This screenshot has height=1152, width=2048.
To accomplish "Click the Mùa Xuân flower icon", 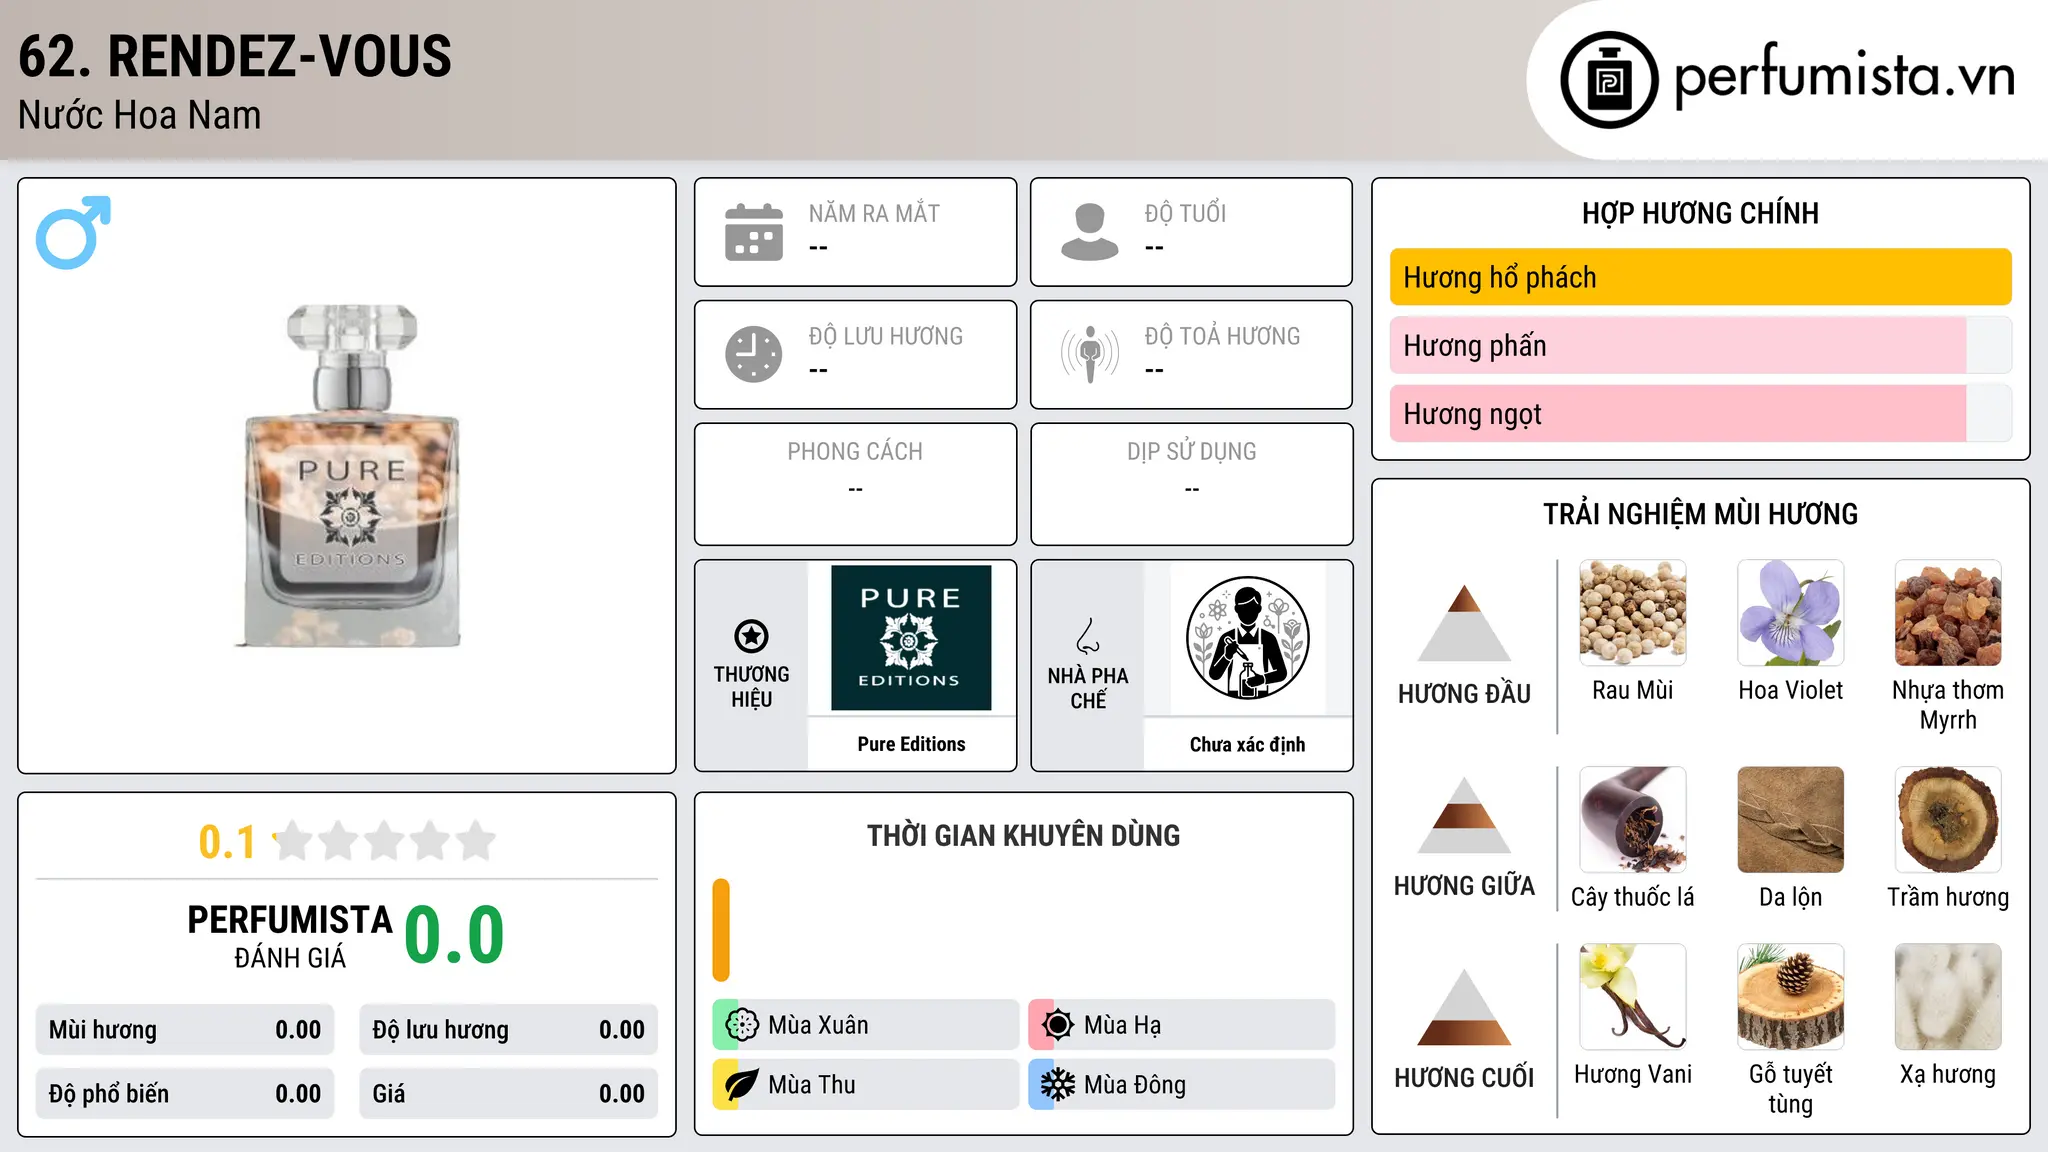I will pyautogui.click(x=742, y=1025).
